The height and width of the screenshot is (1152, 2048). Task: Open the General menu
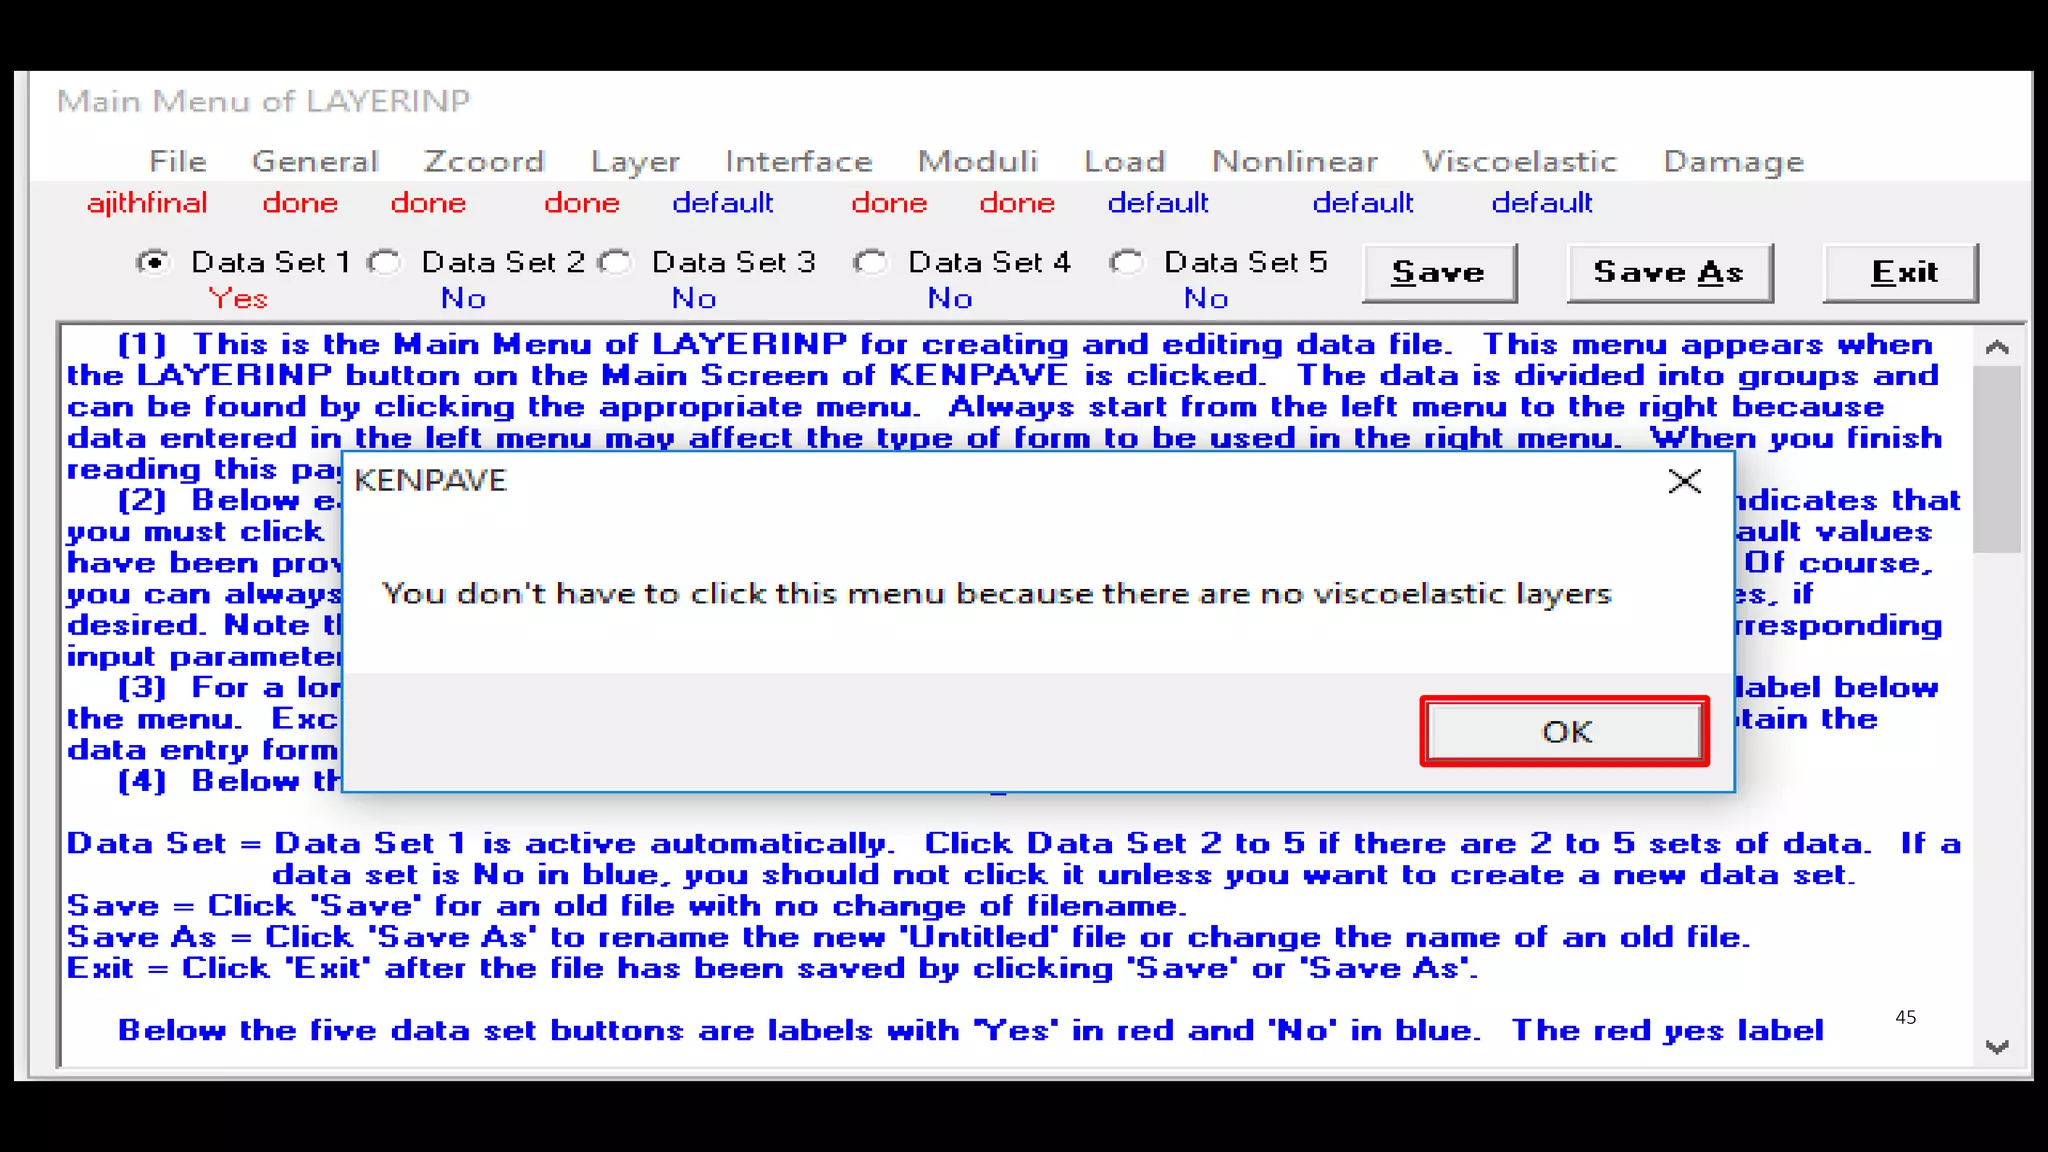pyautogui.click(x=315, y=162)
